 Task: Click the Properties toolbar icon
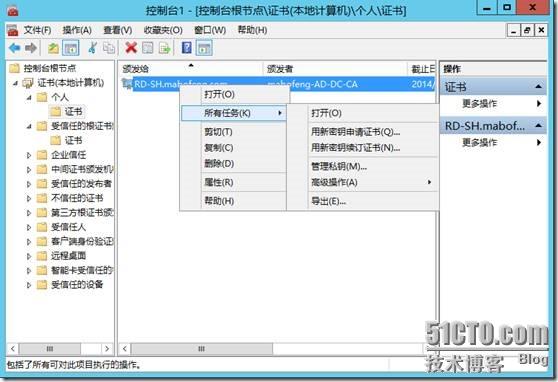[148, 48]
